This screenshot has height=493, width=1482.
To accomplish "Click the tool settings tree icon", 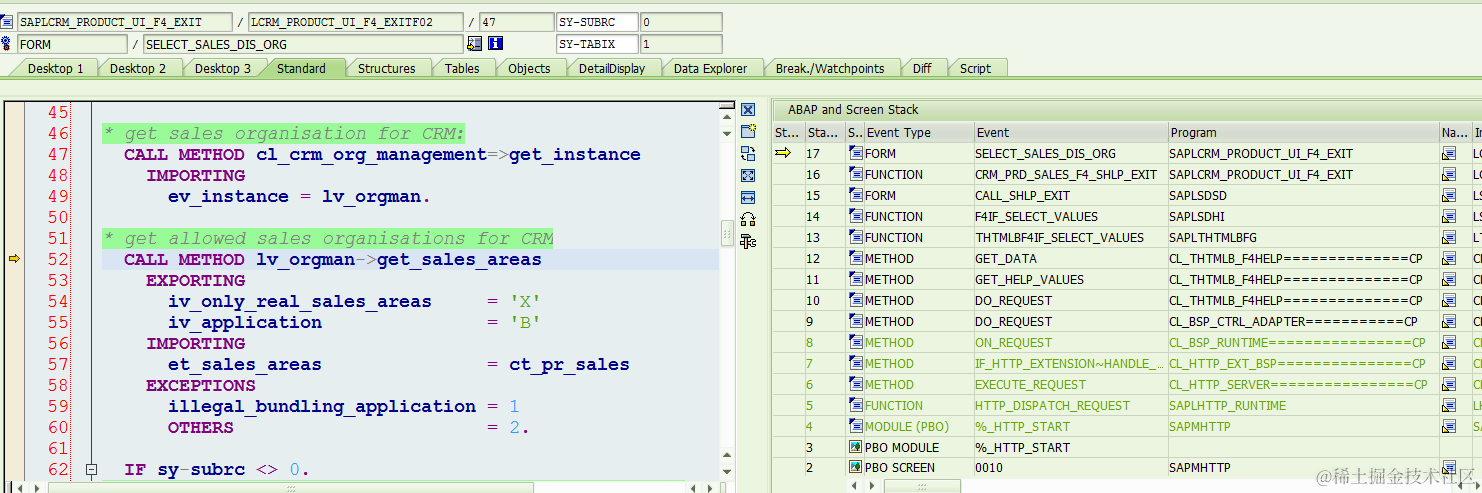I will point(748,241).
